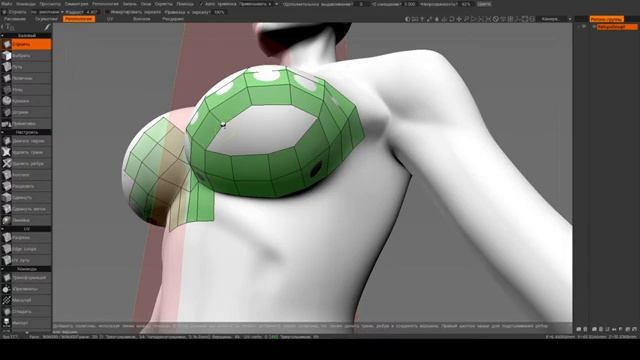Toggle the Инвертировать зеркало checkbox
The image size is (640, 360).
pos(107,12)
